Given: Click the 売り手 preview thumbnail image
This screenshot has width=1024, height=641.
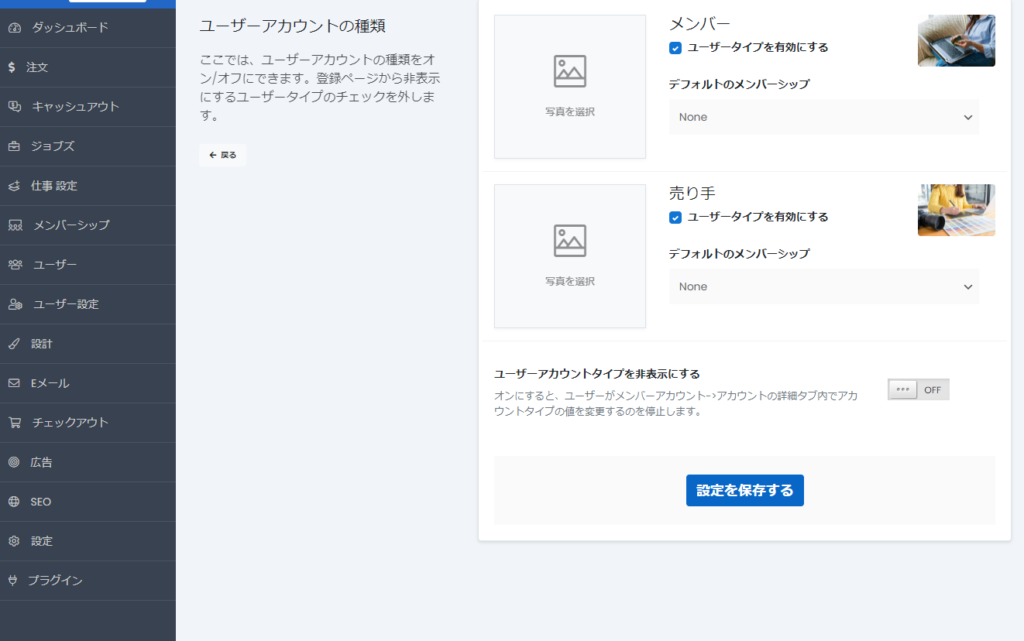Looking at the screenshot, I should click(956, 210).
